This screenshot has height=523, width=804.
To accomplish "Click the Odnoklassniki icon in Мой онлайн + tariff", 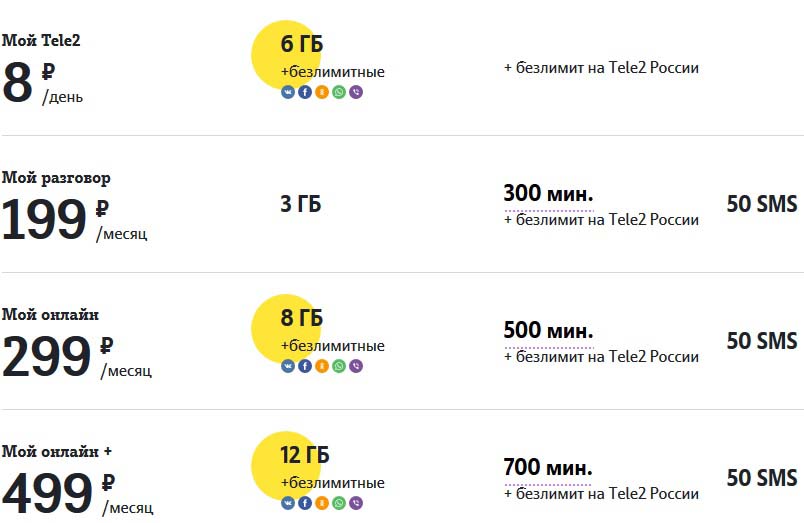I will (321, 503).
